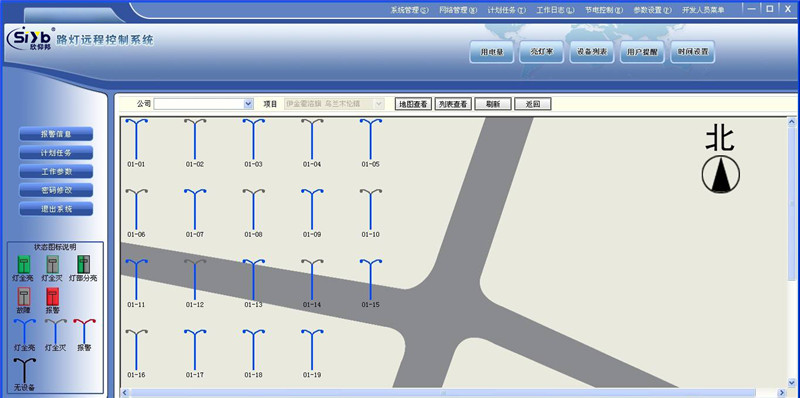This screenshot has width=800, height=398.
Task: Click the 刷新 refresh button
Action: 493,104
